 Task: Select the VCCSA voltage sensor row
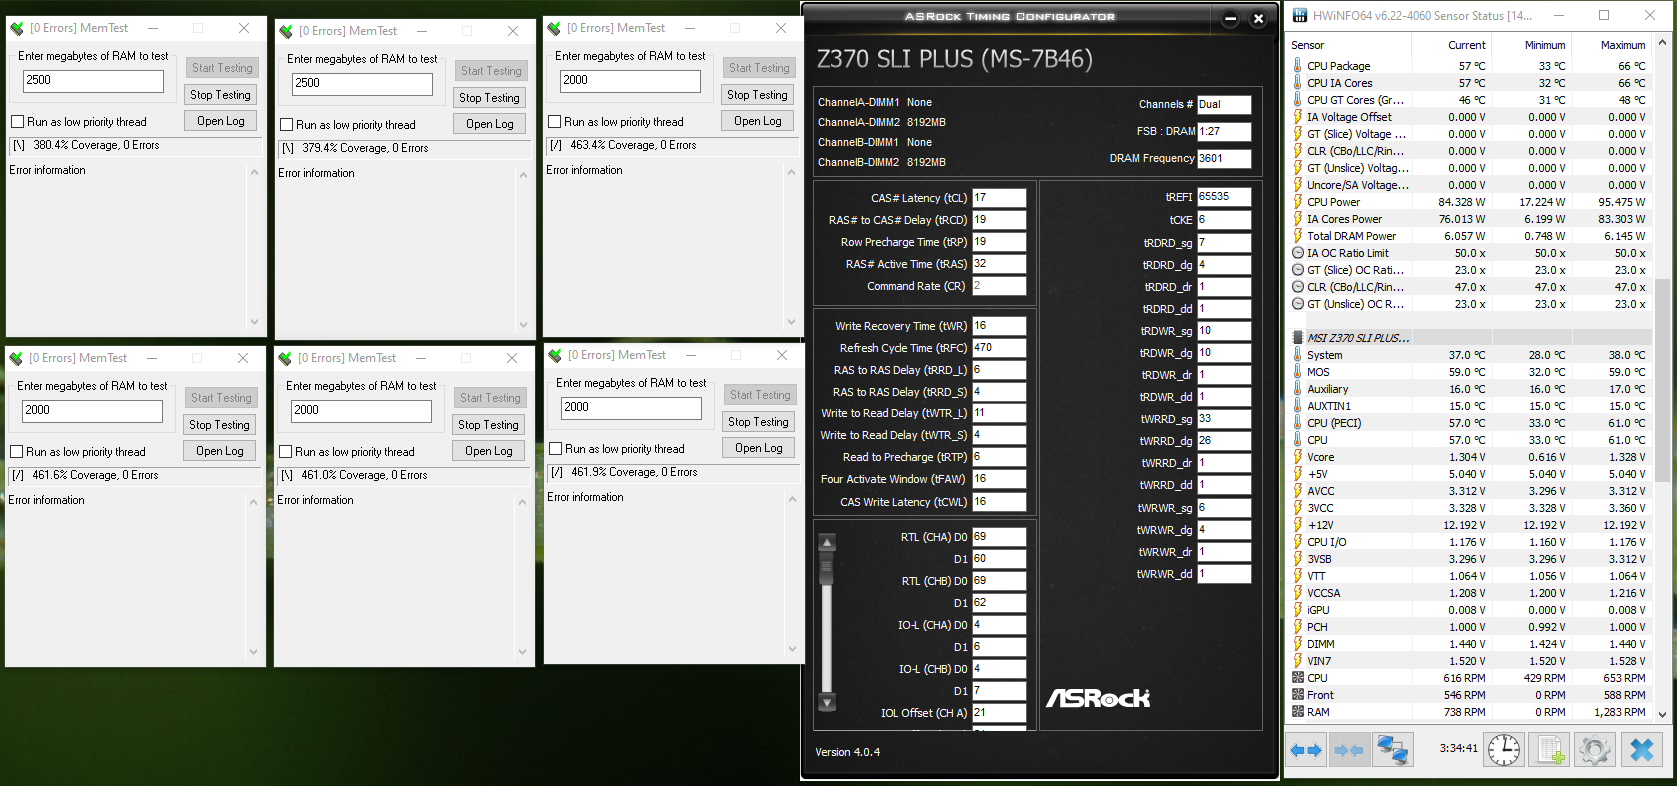pyautogui.click(x=1470, y=593)
